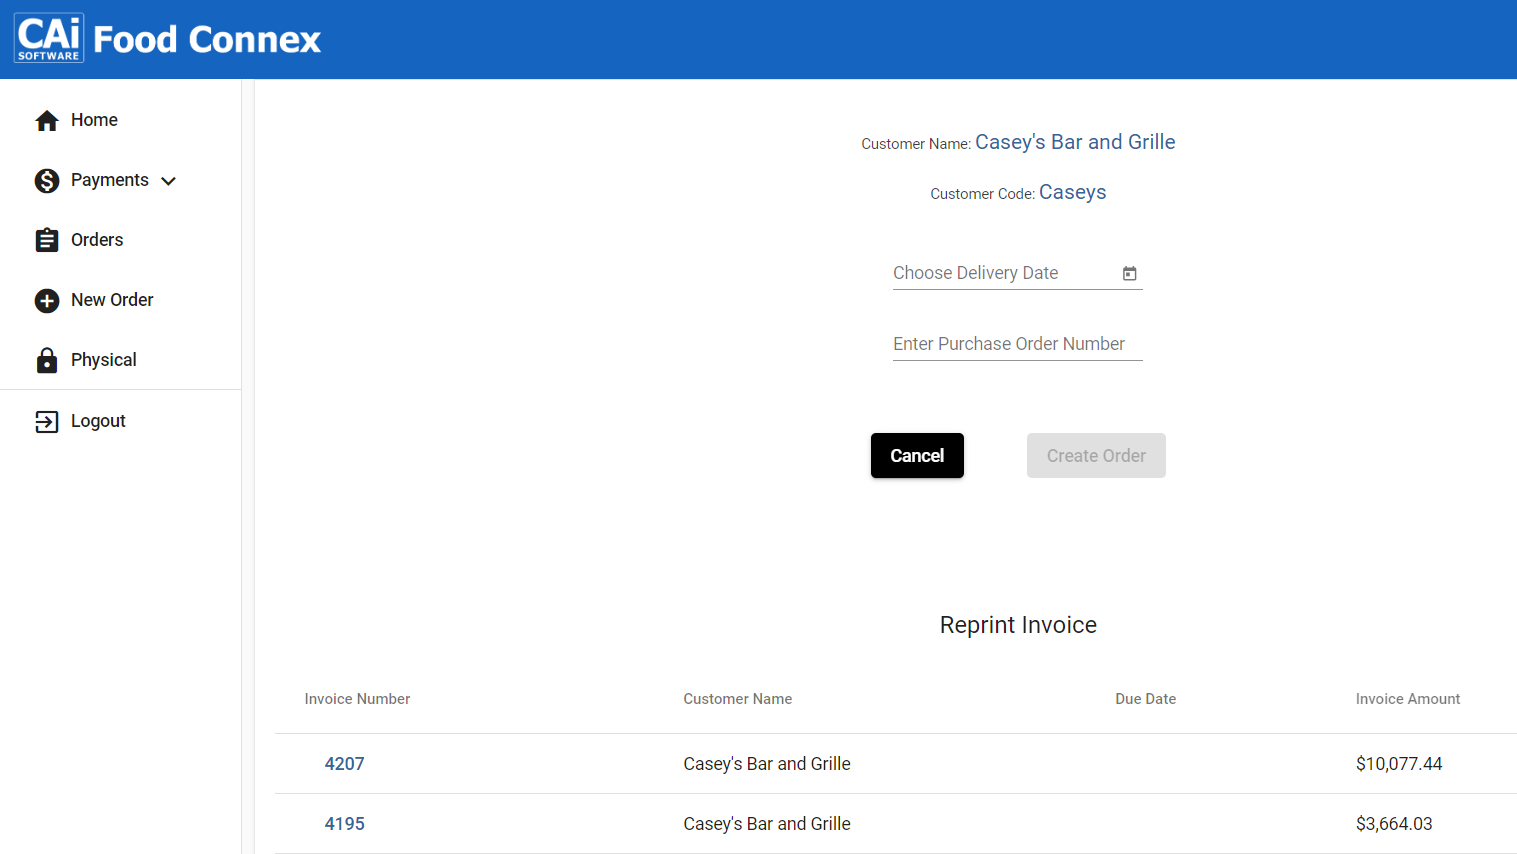Click the CAi Software logo
Image resolution: width=1517 pixels, height=854 pixels.
(49, 39)
